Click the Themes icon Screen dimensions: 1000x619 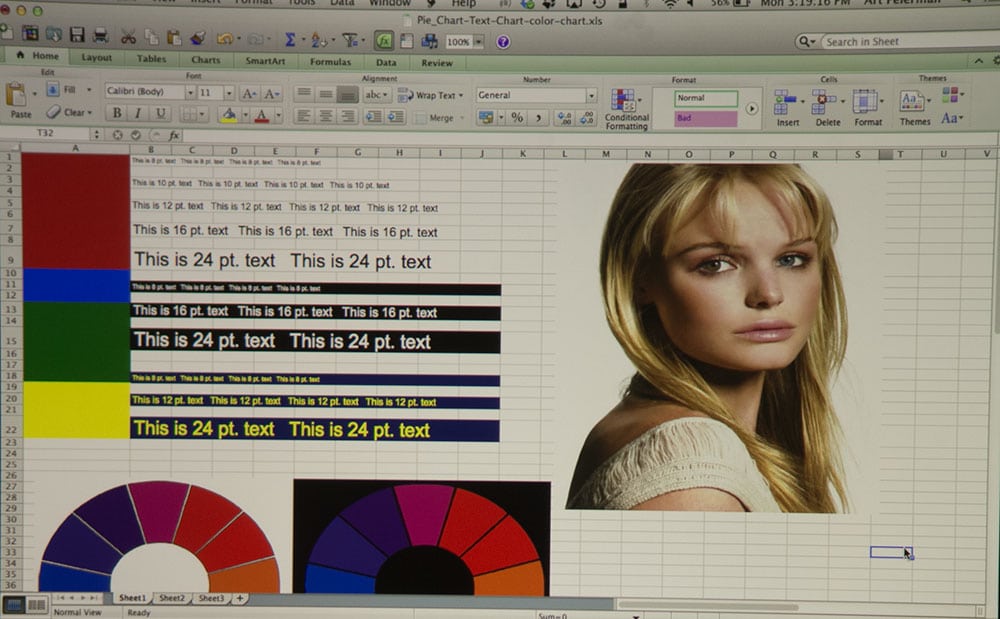coord(911,101)
